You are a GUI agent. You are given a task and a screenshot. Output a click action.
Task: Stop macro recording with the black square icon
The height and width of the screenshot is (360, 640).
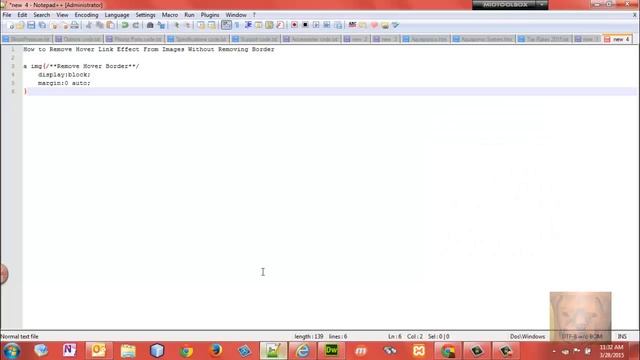(305, 25)
